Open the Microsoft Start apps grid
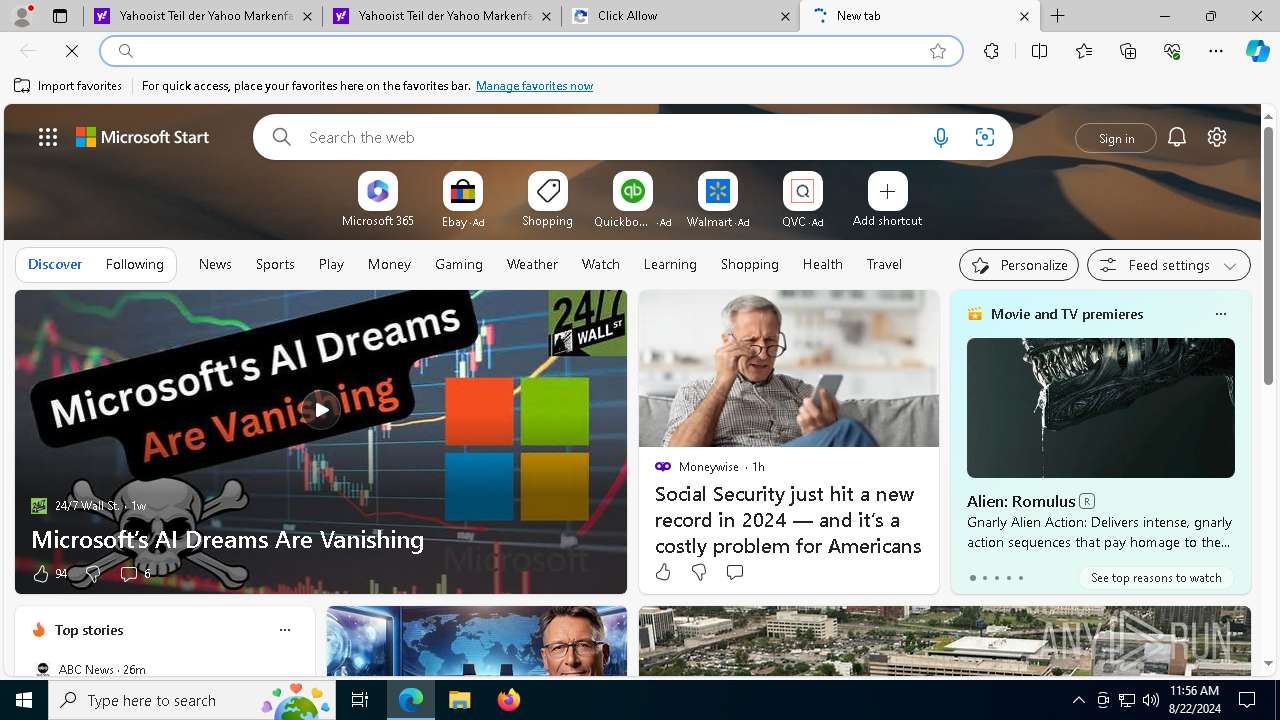The image size is (1280, 720). coord(47,137)
